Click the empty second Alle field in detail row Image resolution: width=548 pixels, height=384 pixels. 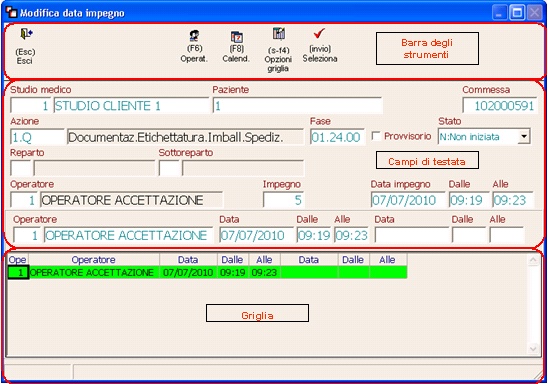point(507,235)
